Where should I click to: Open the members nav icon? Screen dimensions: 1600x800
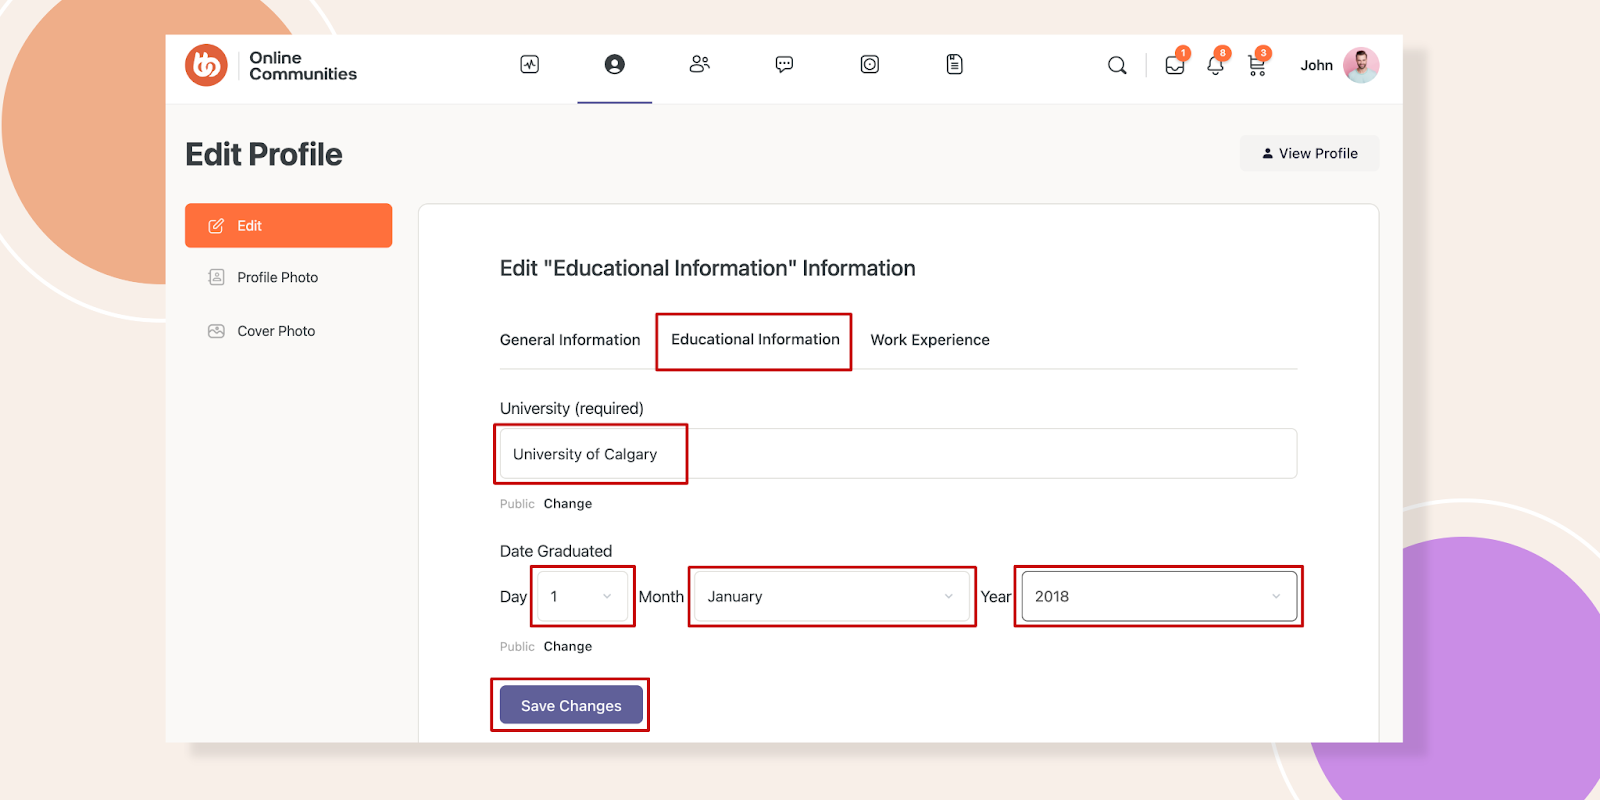700,65
